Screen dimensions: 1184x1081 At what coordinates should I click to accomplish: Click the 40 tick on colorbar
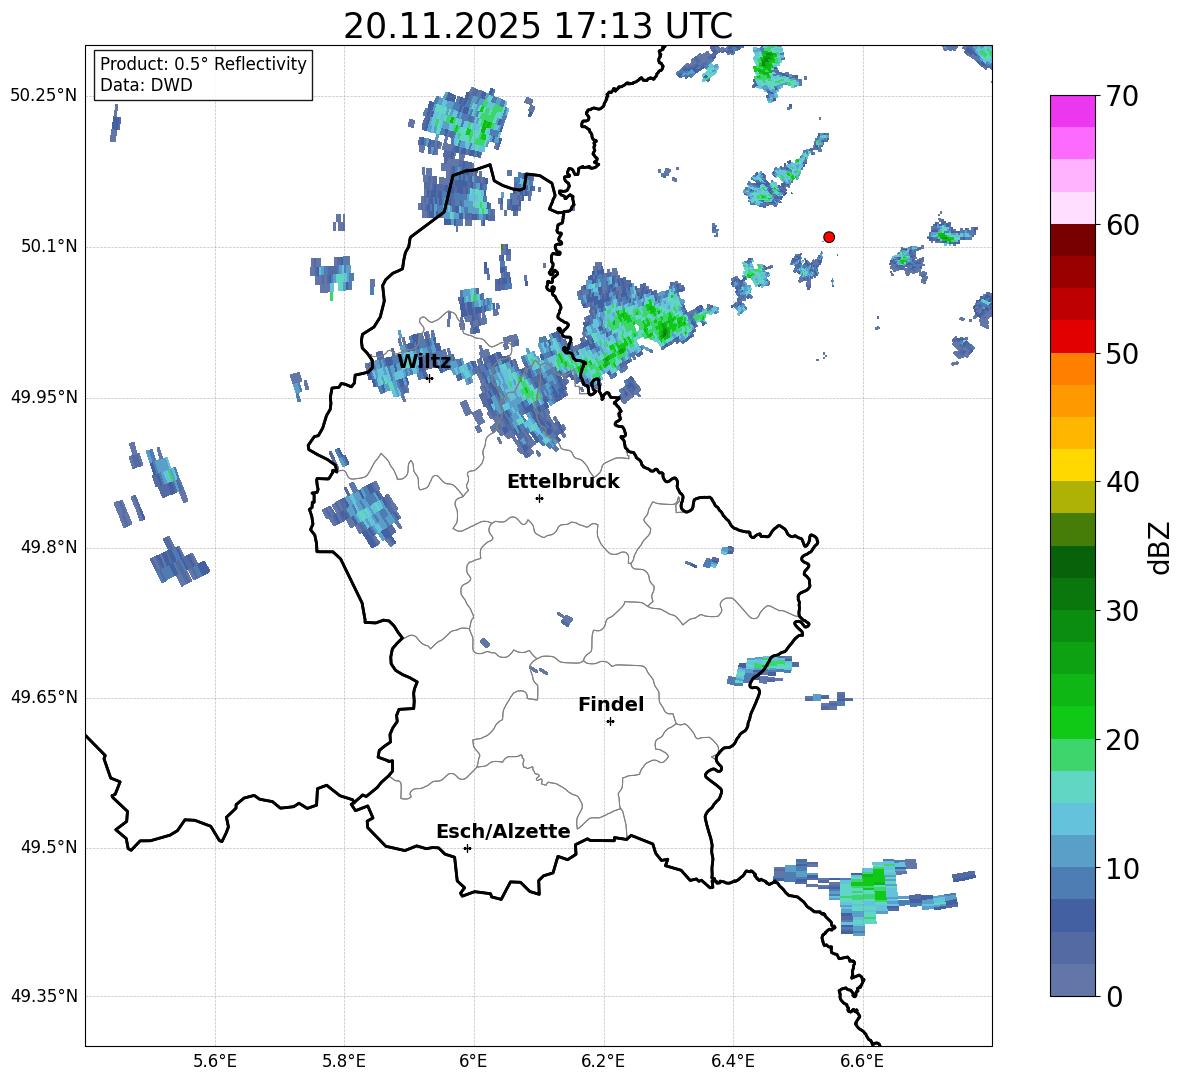coord(1122,482)
